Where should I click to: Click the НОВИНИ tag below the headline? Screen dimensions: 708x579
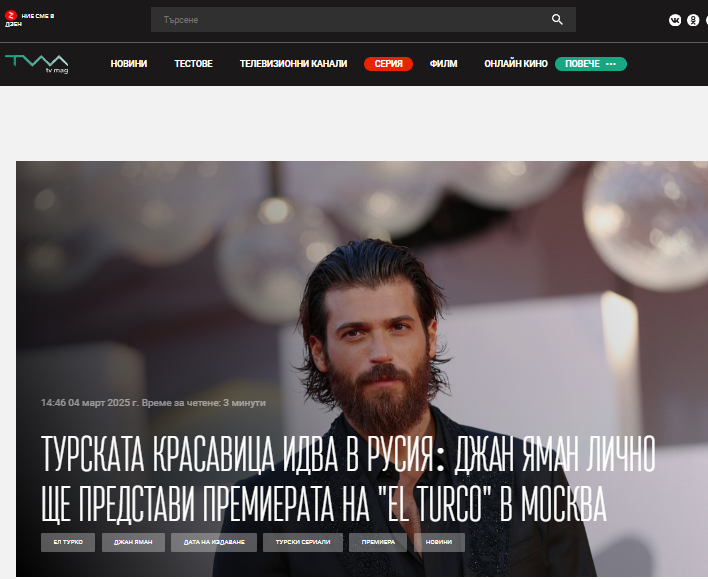pyautogui.click(x=439, y=542)
